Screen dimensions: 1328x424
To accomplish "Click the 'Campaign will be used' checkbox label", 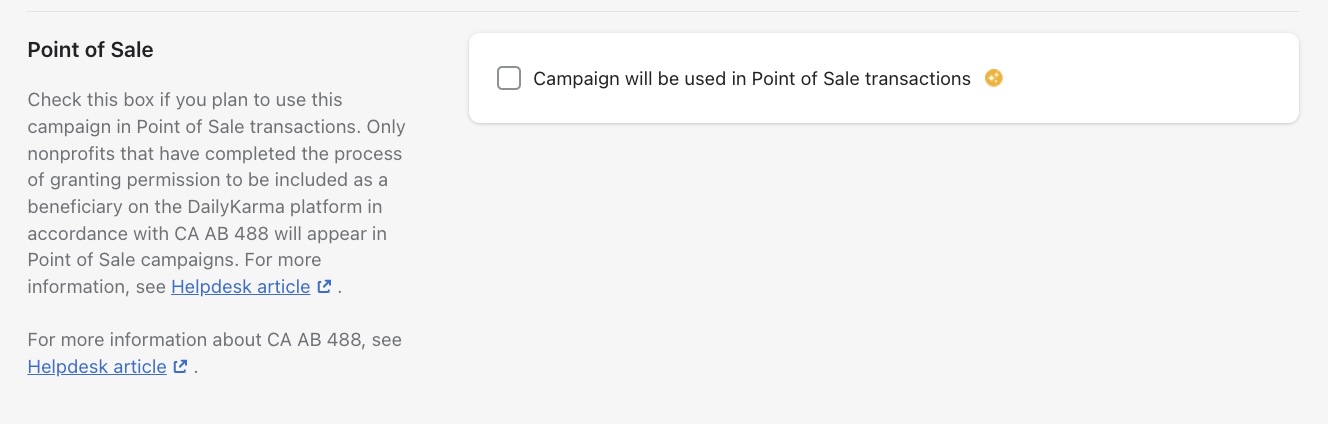I will (x=751, y=78).
